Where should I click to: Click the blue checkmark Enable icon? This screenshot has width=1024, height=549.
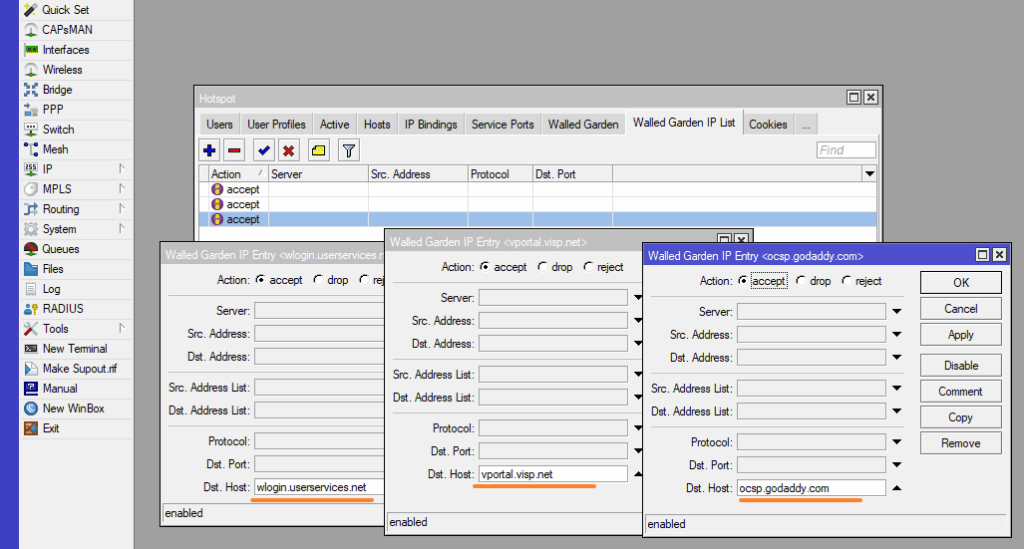point(263,150)
